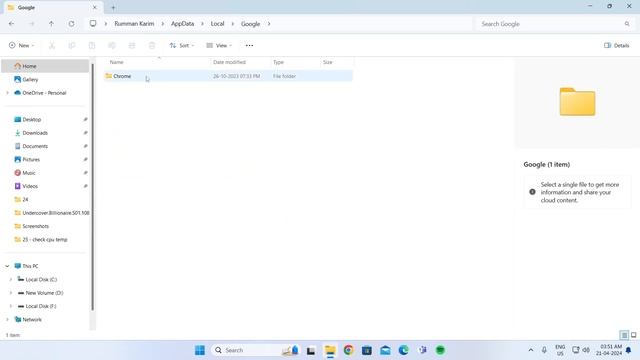This screenshot has width=640, height=360.
Task: Open the See more ellipsis menu
Action: (x=249, y=45)
